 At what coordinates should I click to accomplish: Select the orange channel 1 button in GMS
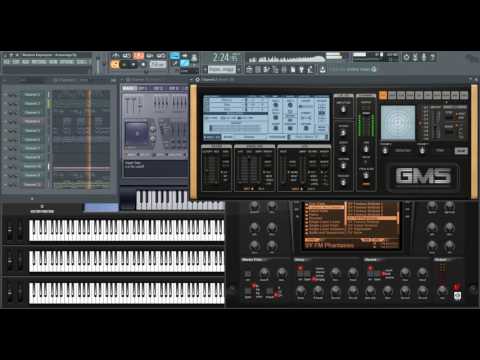[383, 95]
